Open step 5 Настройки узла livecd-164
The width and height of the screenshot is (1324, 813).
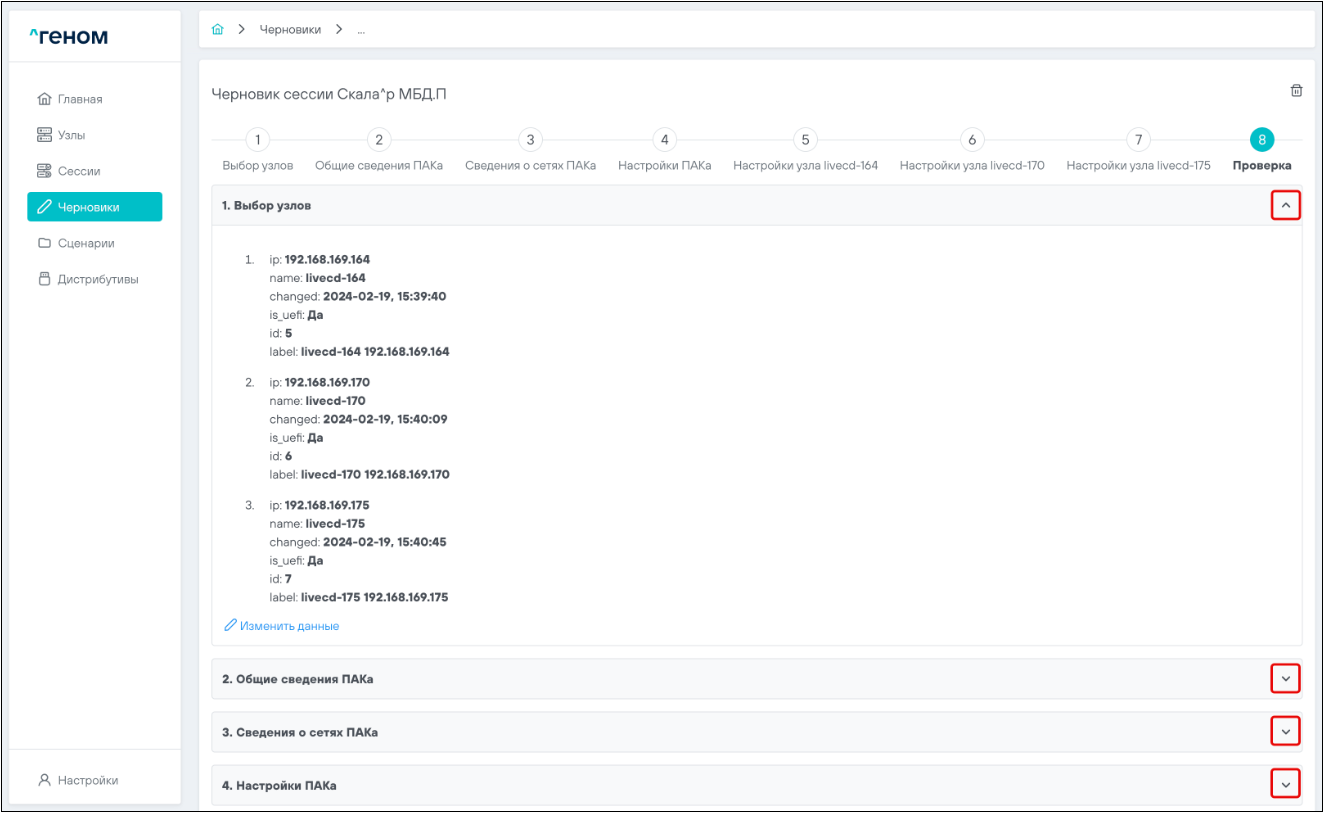pos(805,140)
